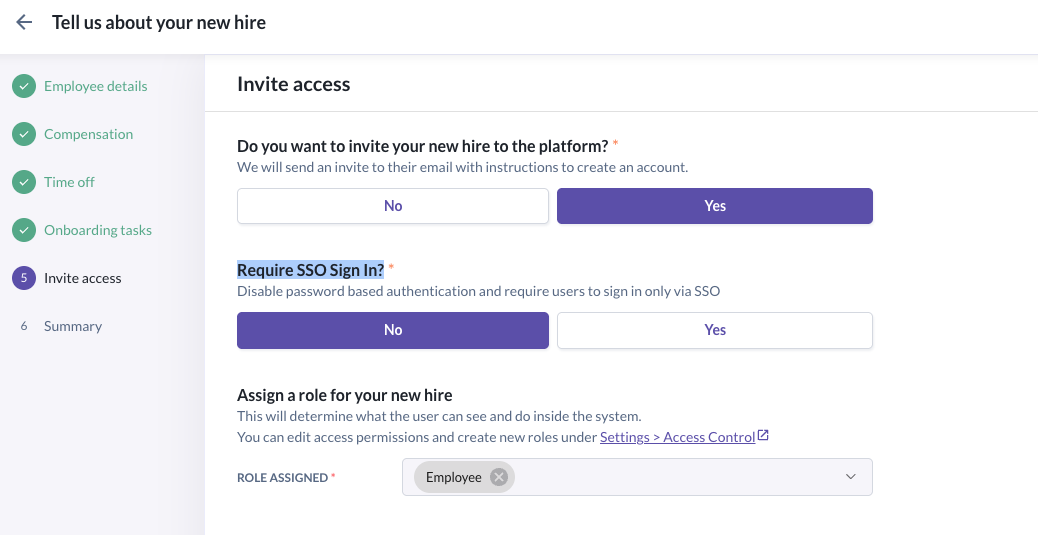Jump to Onboarding tasks step
1038x535 pixels.
coord(98,230)
